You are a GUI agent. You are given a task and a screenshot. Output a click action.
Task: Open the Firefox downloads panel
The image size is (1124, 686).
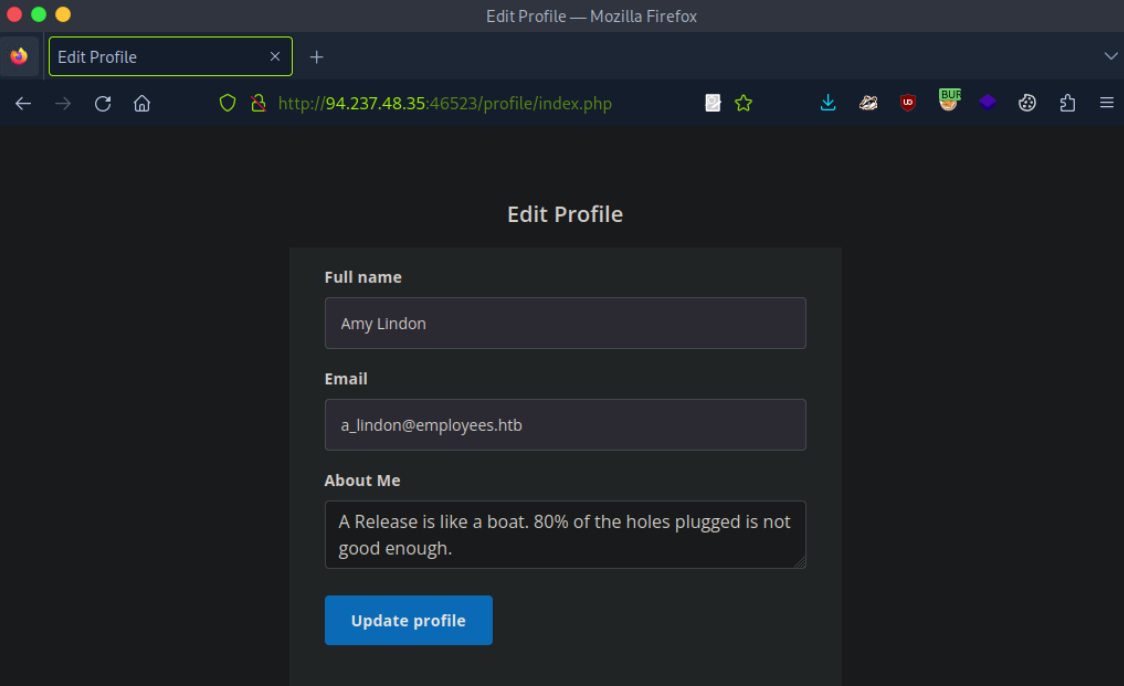tap(828, 103)
